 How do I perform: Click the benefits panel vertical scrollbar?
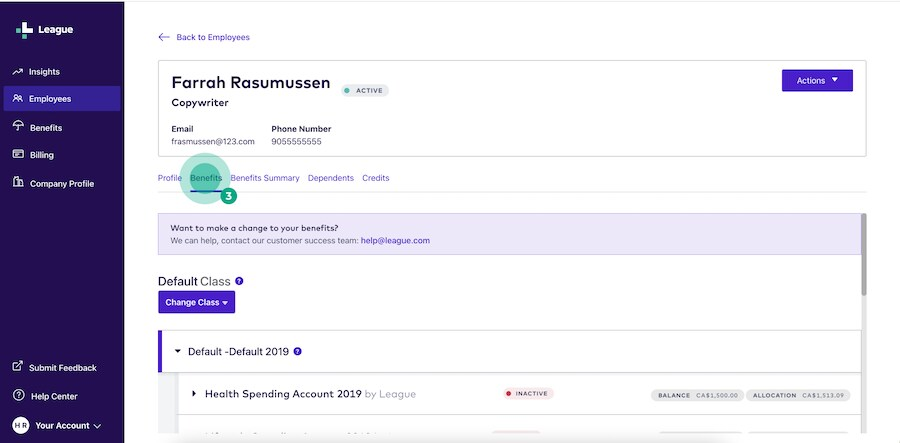point(864,255)
